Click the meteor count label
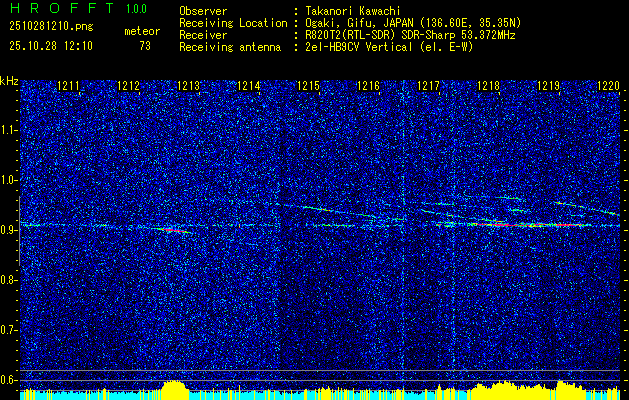Image resolution: width=629 pixels, height=400 pixels. (x=142, y=31)
